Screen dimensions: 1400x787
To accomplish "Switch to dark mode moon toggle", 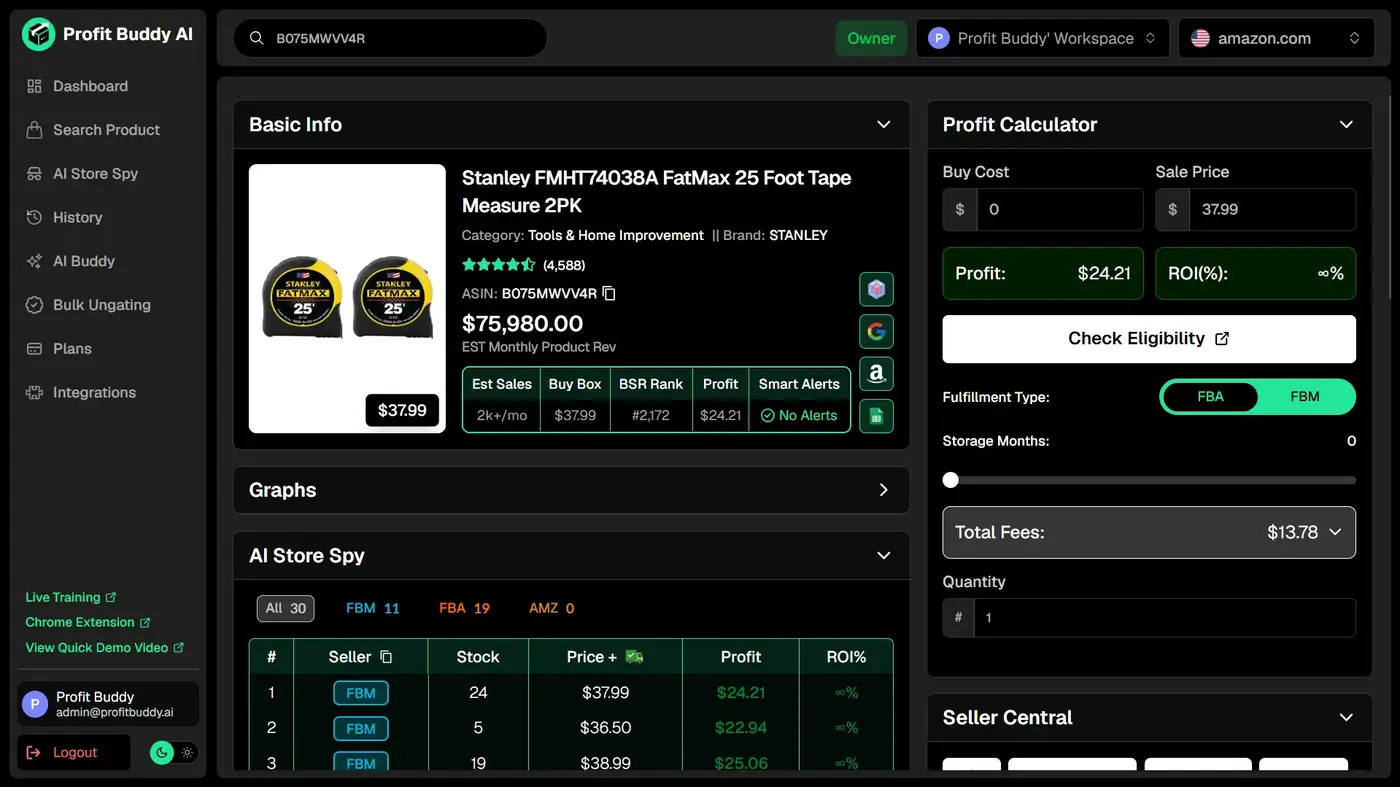I will click(162, 753).
